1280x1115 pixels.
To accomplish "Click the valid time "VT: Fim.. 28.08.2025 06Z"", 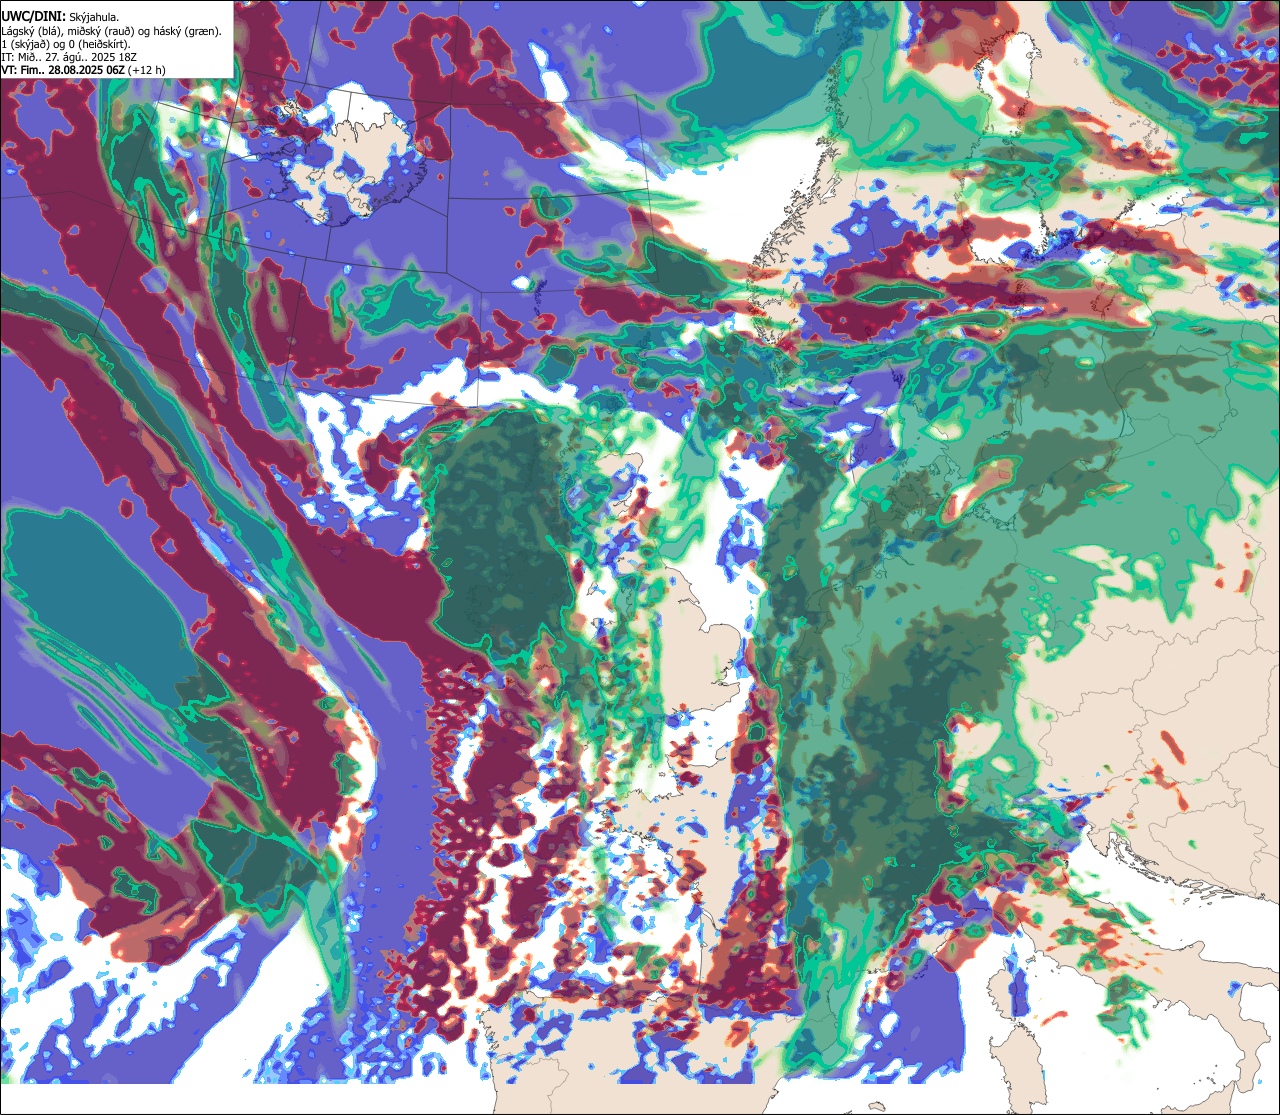I will point(63,71).
